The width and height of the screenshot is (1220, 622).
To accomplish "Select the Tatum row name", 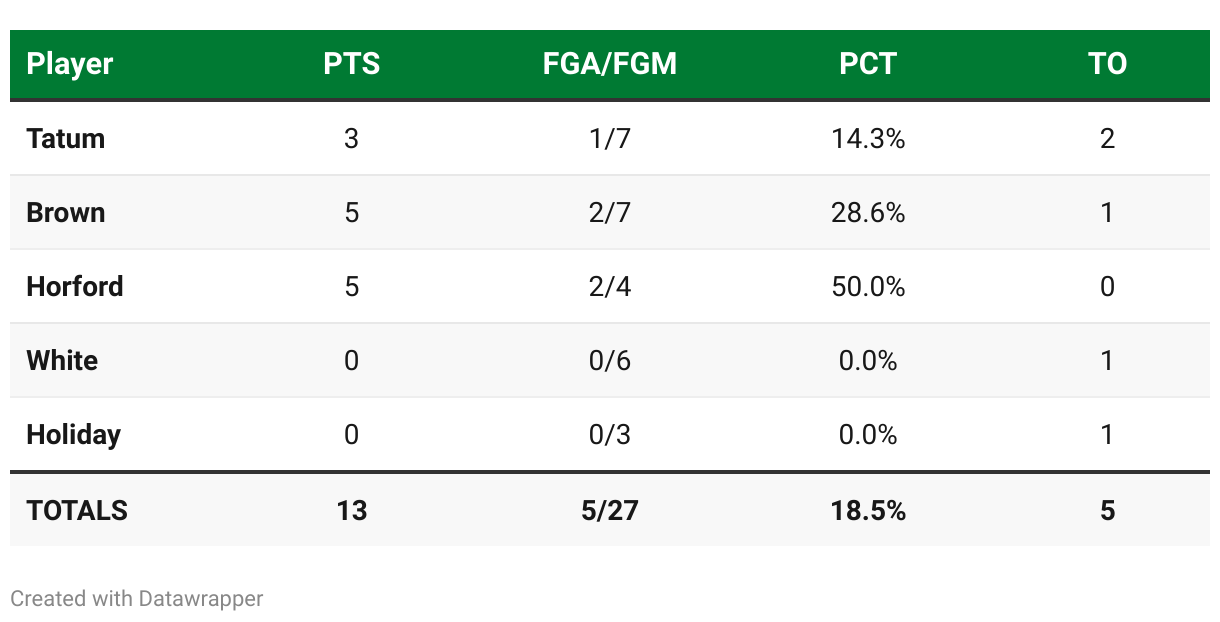I will pos(65,138).
